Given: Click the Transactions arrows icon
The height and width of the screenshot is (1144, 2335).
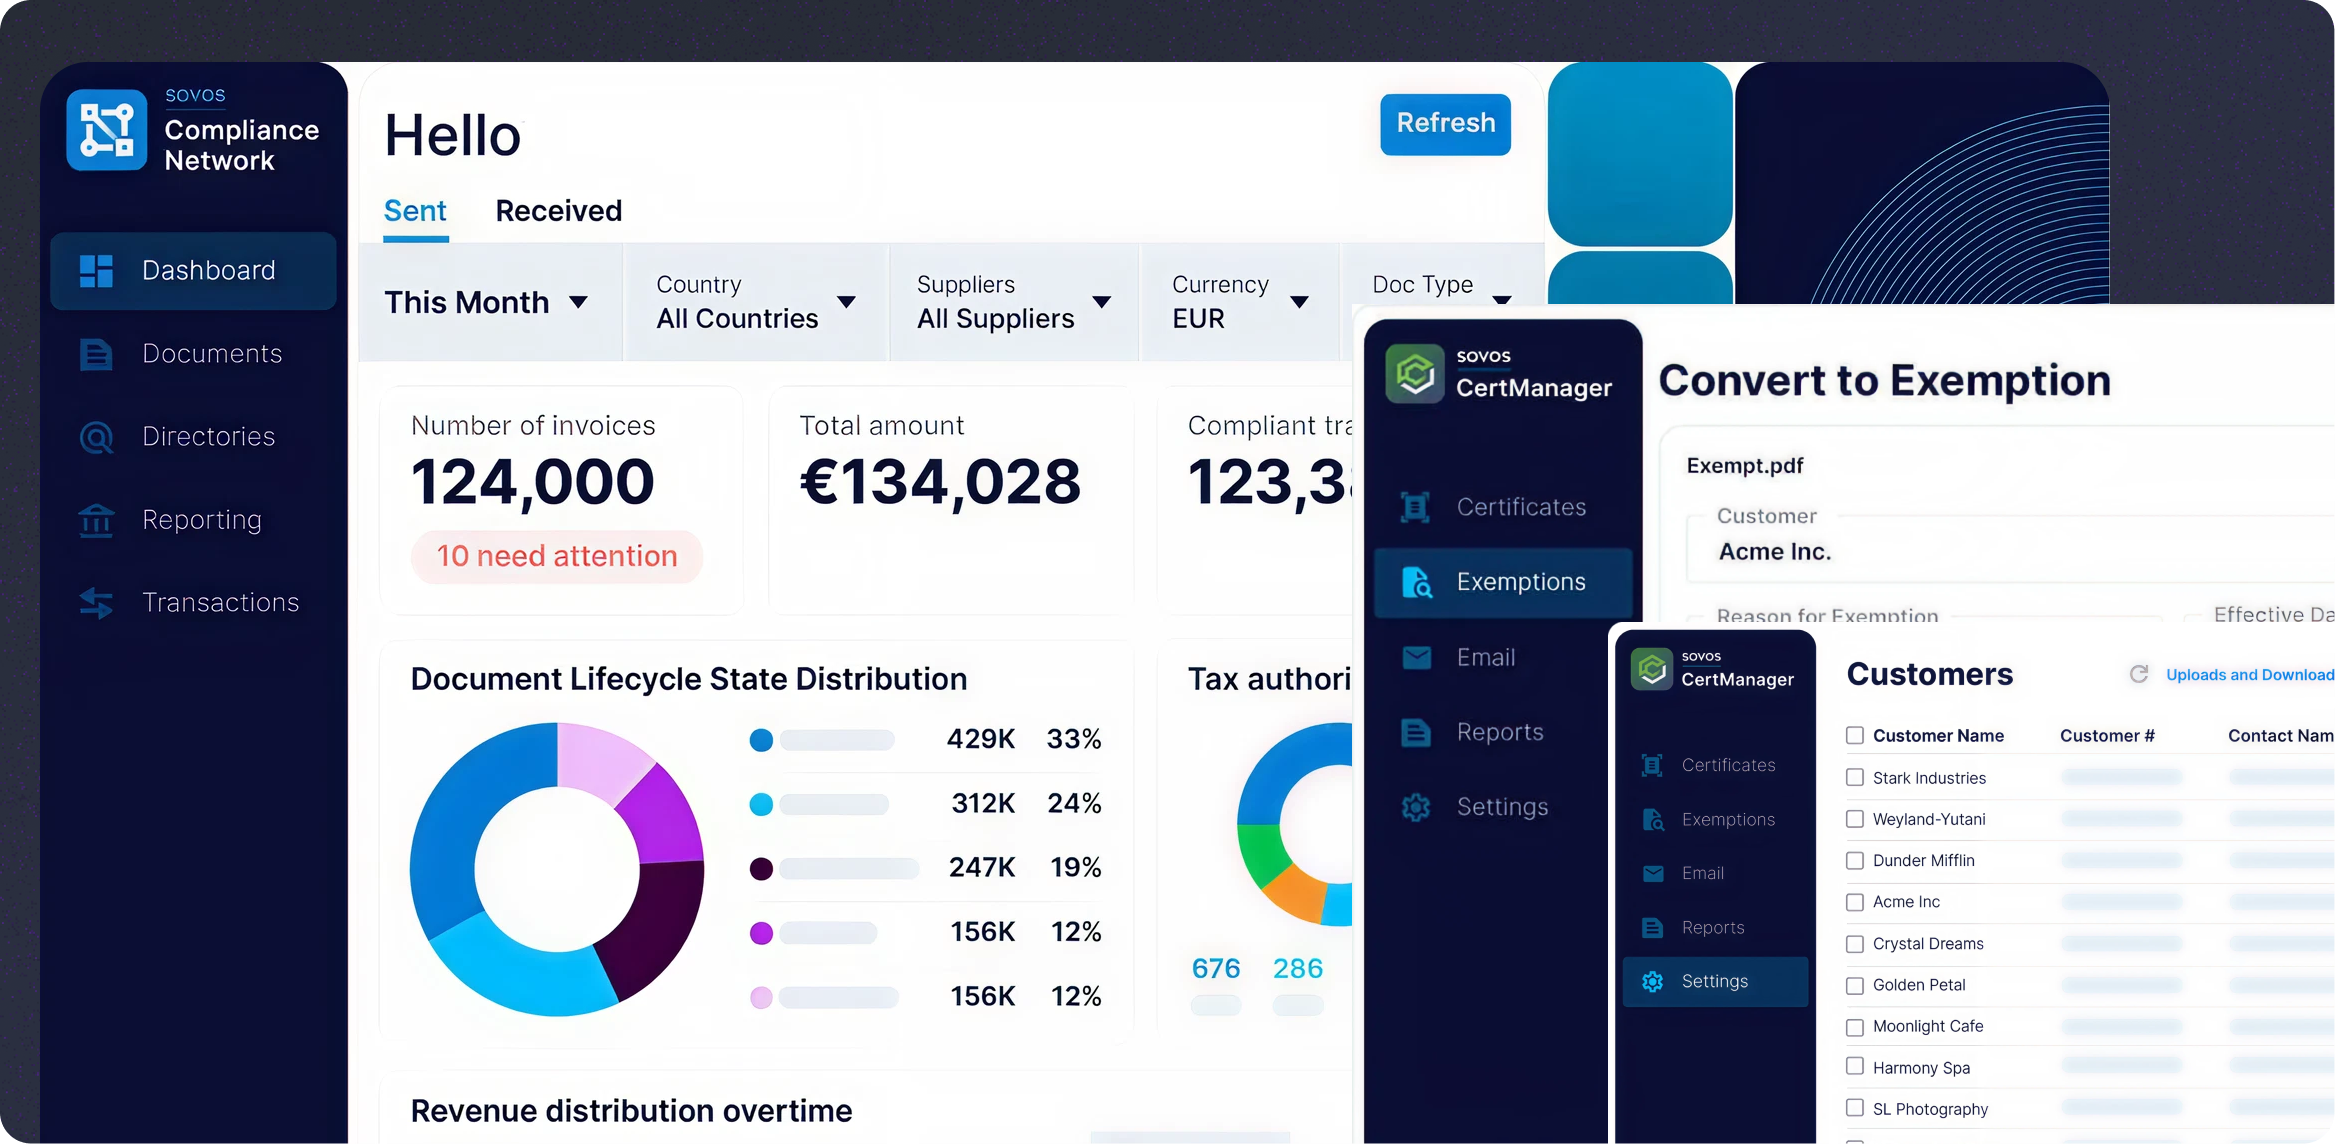Looking at the screenshot, I should (96, 602).
